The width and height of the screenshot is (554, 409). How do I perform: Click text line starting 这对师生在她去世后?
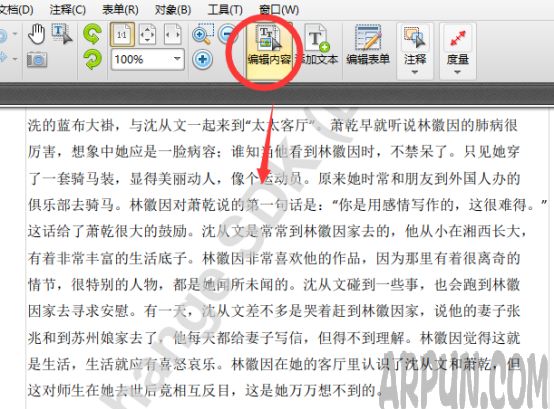click(x=206, y=391)
